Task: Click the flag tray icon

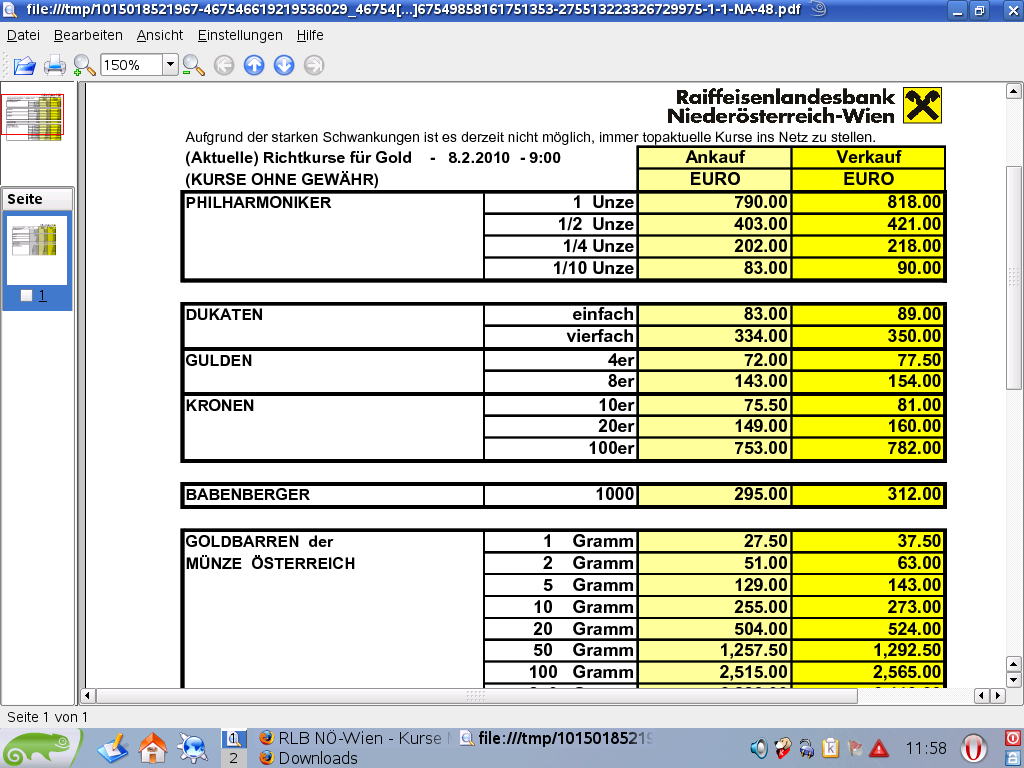Action: [x=855, y=748]
